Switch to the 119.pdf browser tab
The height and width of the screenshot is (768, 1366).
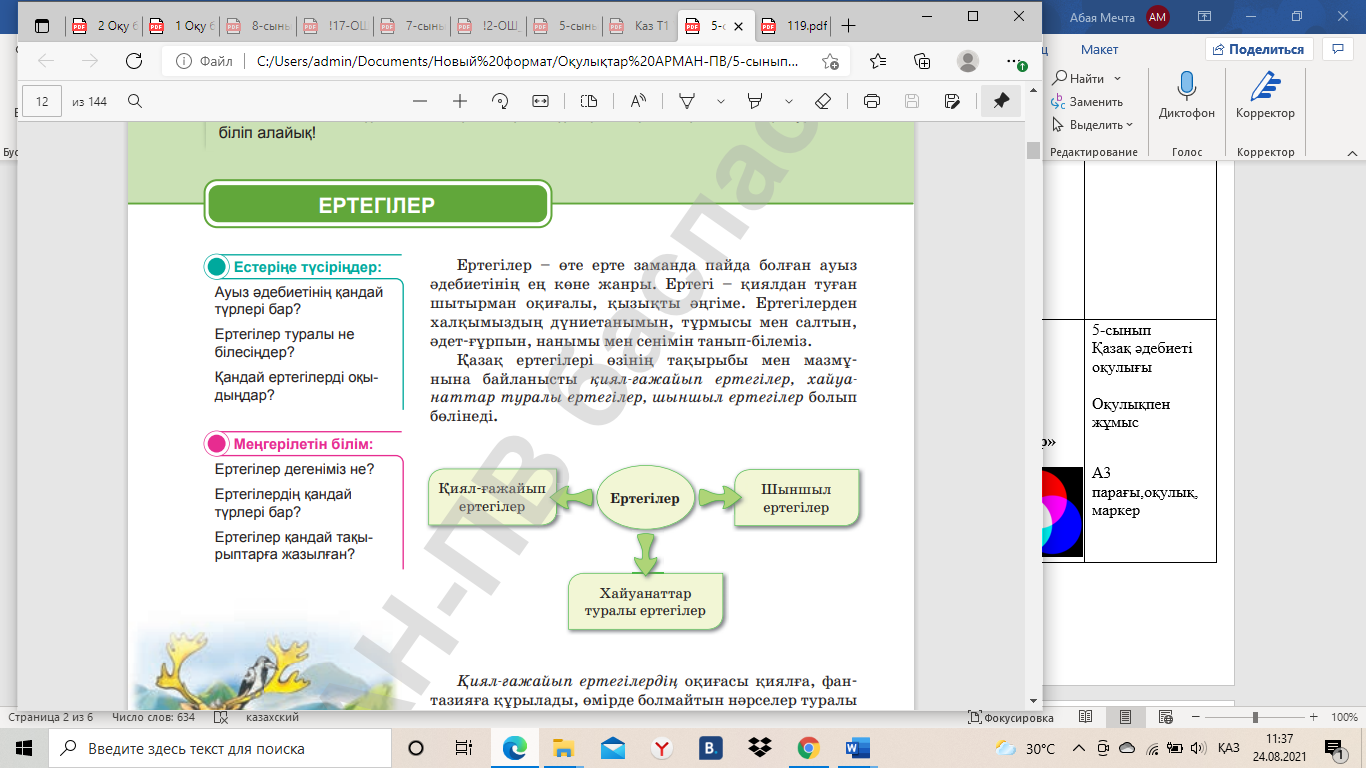coord(791,25)
